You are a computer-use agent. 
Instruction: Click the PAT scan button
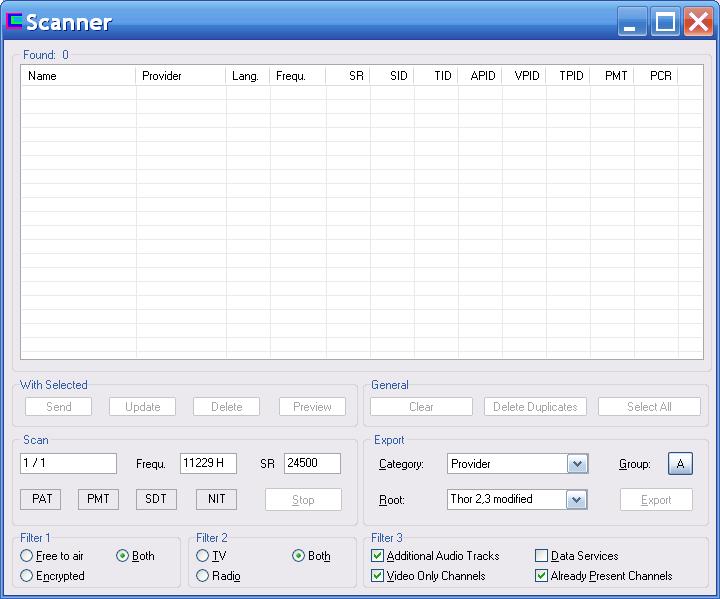point(40,499)
